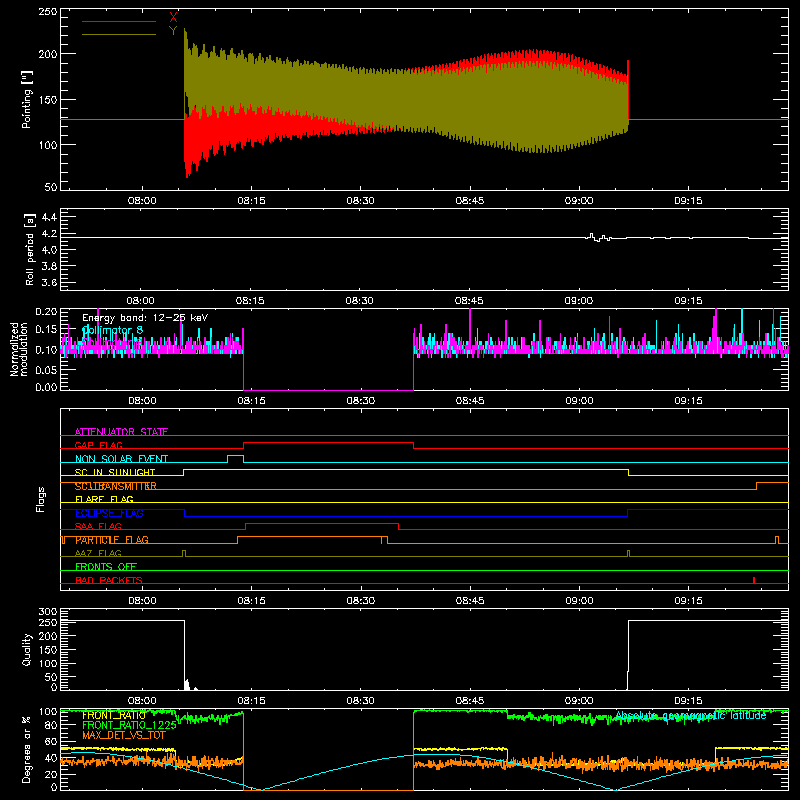The width and height of the screenshot is (800, 800).
Task: Click the cyan NON_SOLAR_EVENT raised pulse
Action: point(235,459)
